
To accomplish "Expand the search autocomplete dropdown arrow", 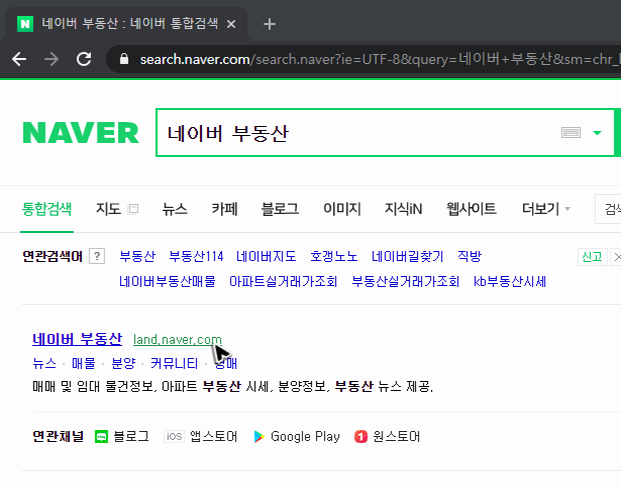I will click(x=597, y=133).
